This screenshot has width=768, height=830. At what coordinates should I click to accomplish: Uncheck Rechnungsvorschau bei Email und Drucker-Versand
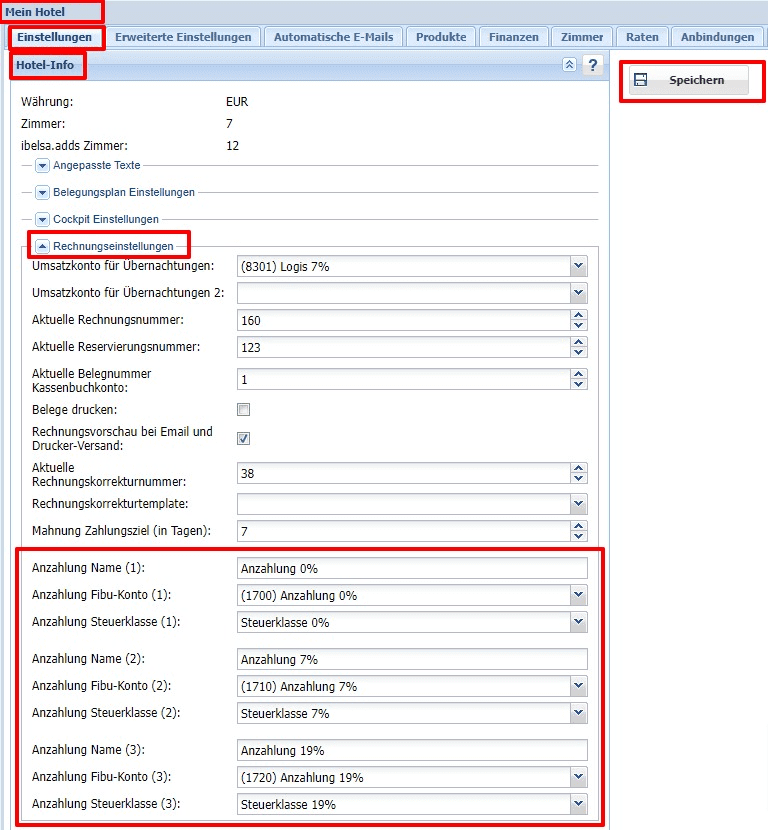coord(243,438)
